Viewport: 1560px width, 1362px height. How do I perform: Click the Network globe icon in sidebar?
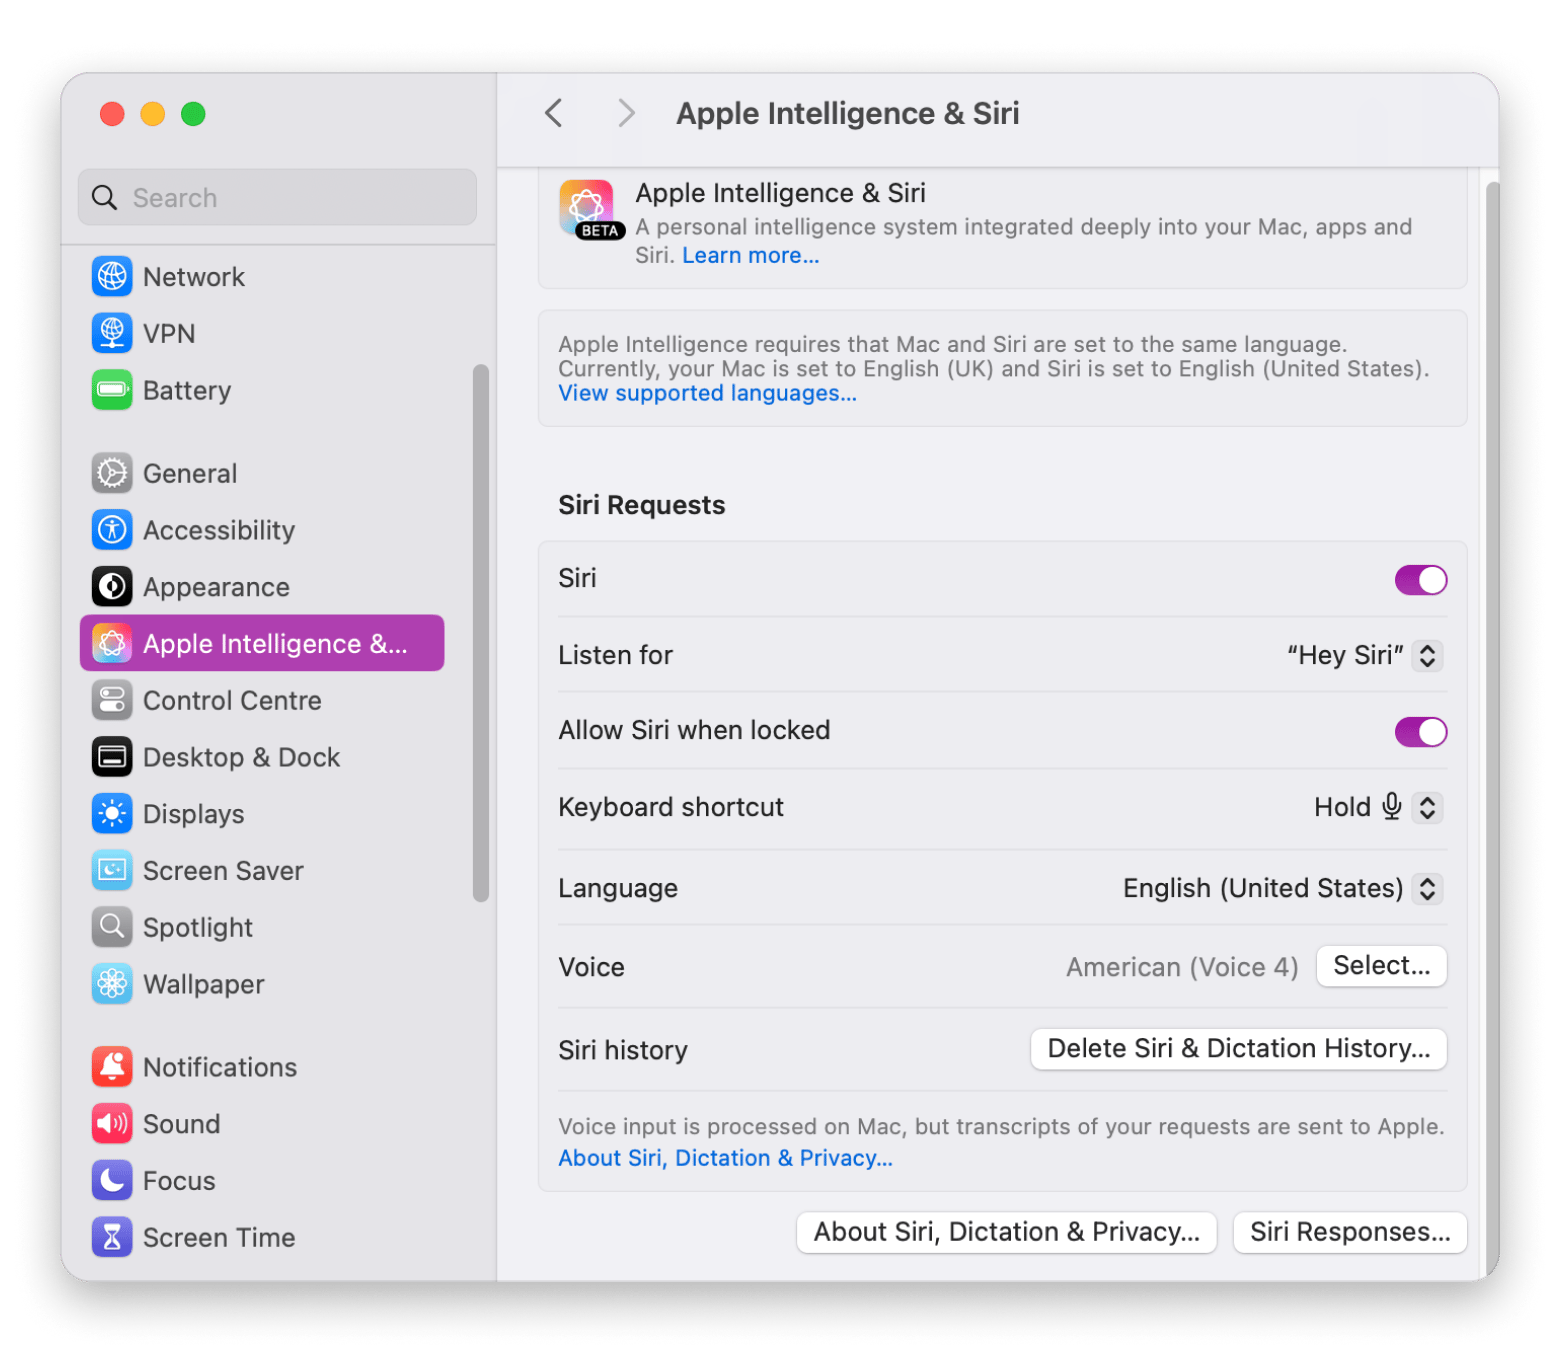(x=112, y=277)
